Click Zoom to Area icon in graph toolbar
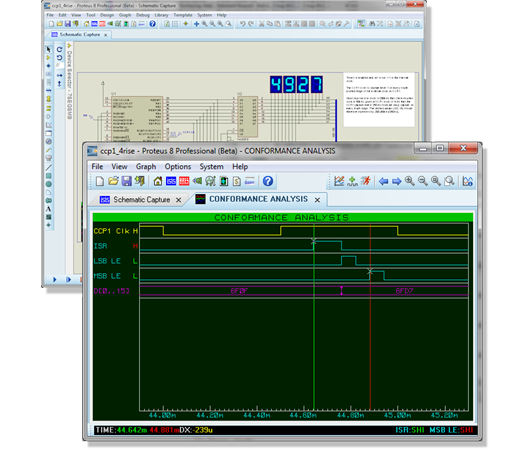 coord(449,181)
